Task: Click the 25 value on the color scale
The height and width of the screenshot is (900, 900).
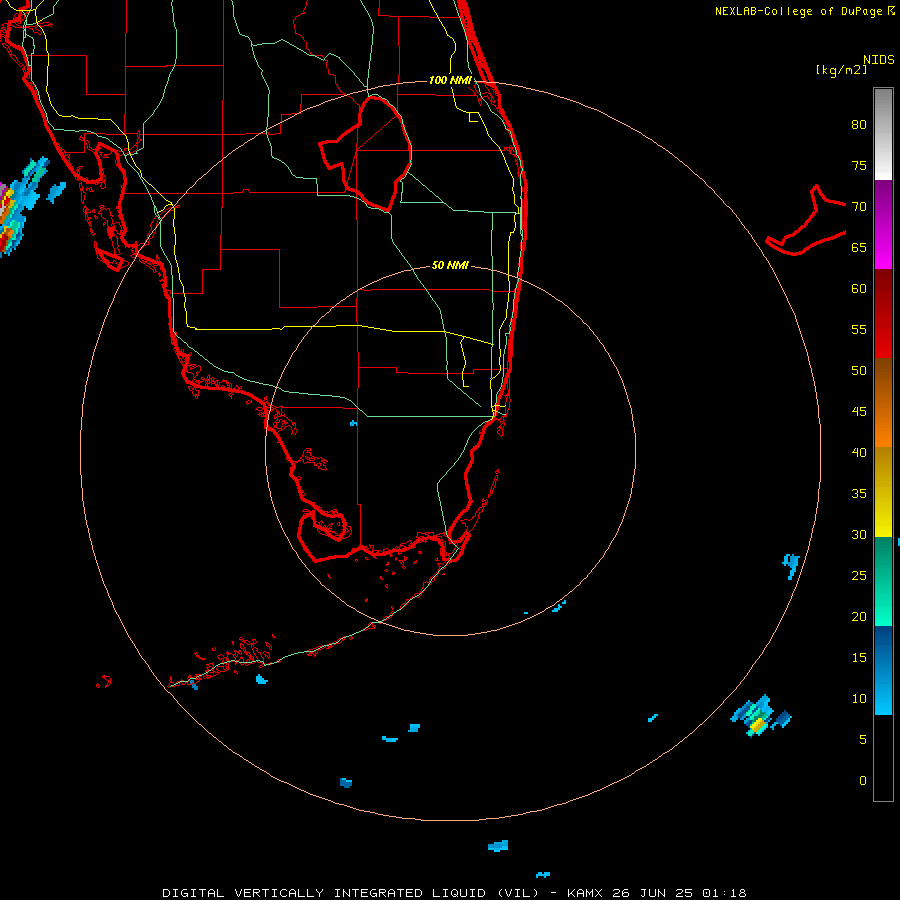Action: click(x=859, y=575)
